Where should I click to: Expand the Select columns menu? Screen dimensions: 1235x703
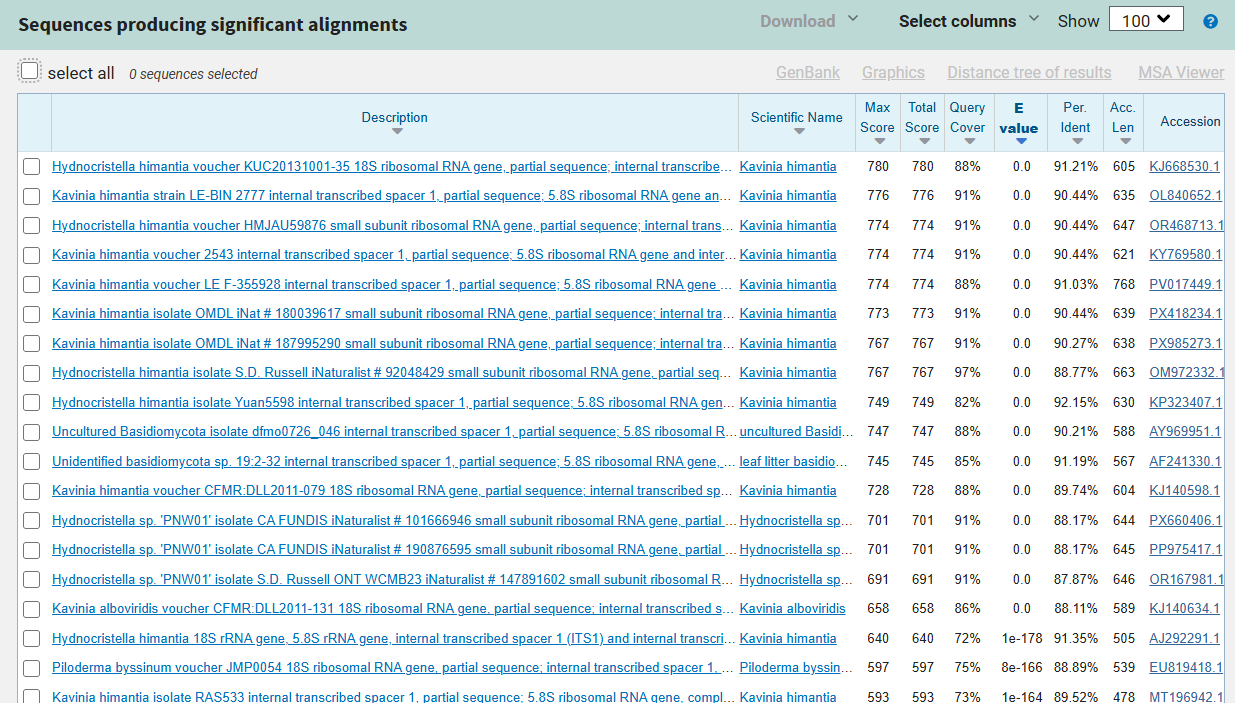(x=969, y=21)
